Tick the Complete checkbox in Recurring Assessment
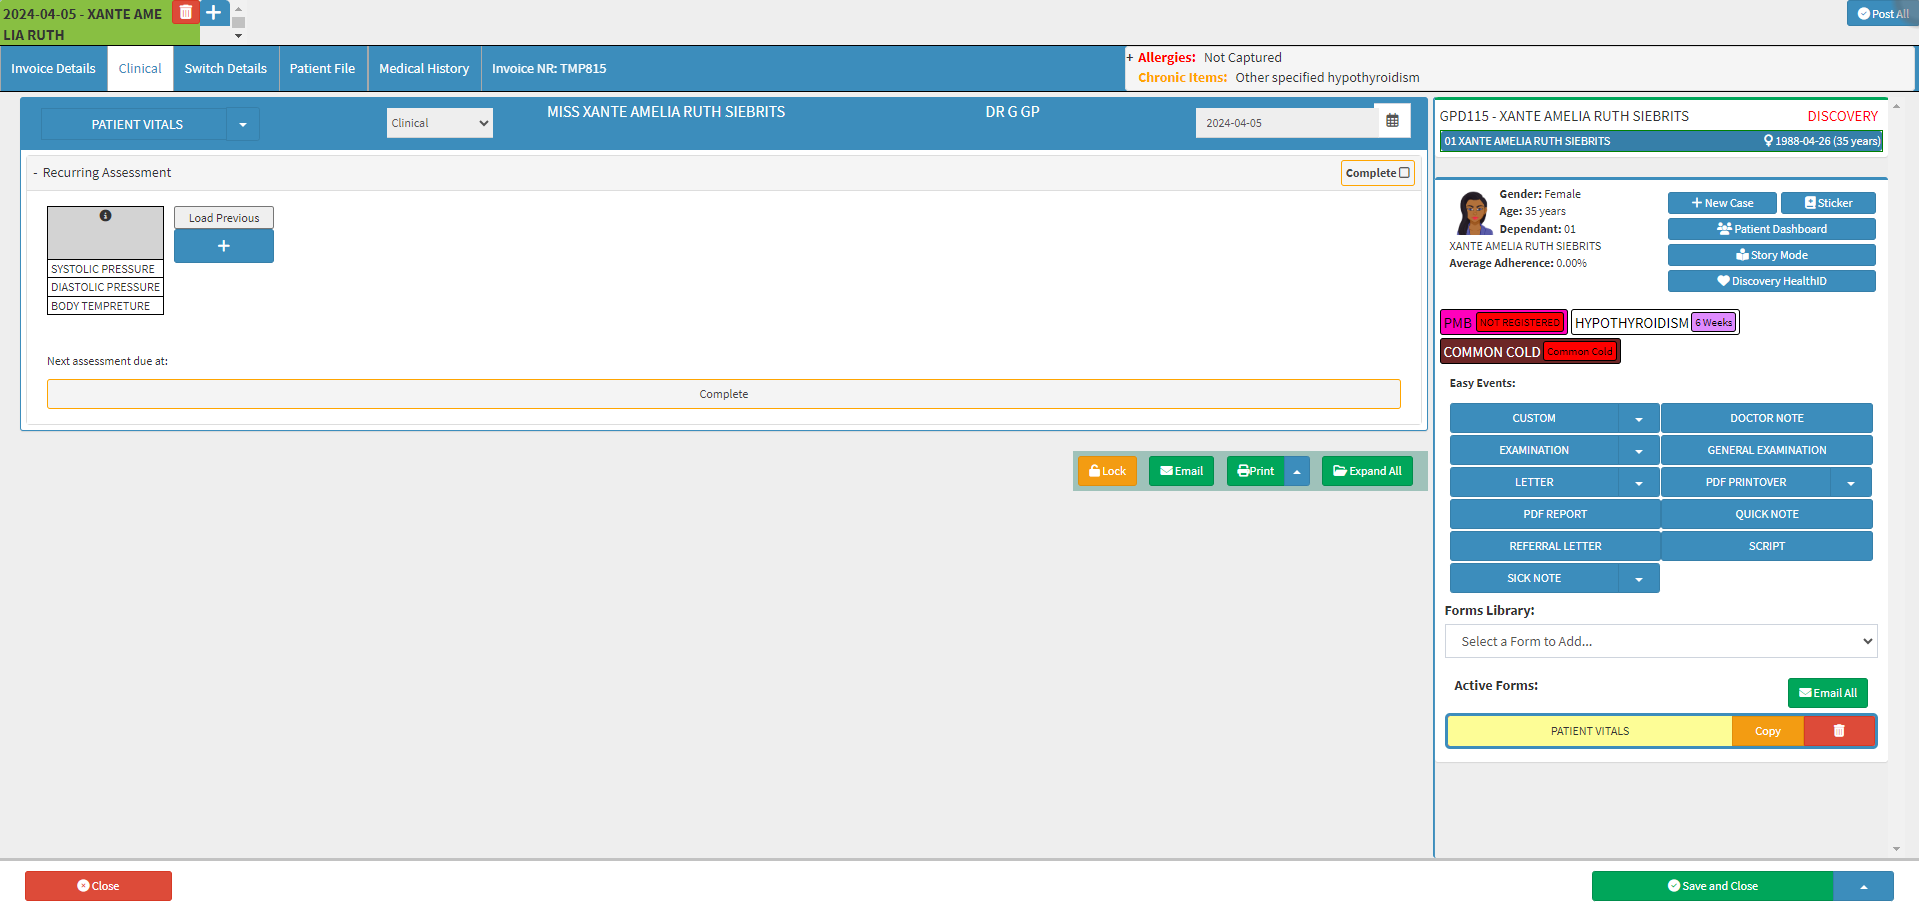The image size is (1919, 909). coord(1404,173)
